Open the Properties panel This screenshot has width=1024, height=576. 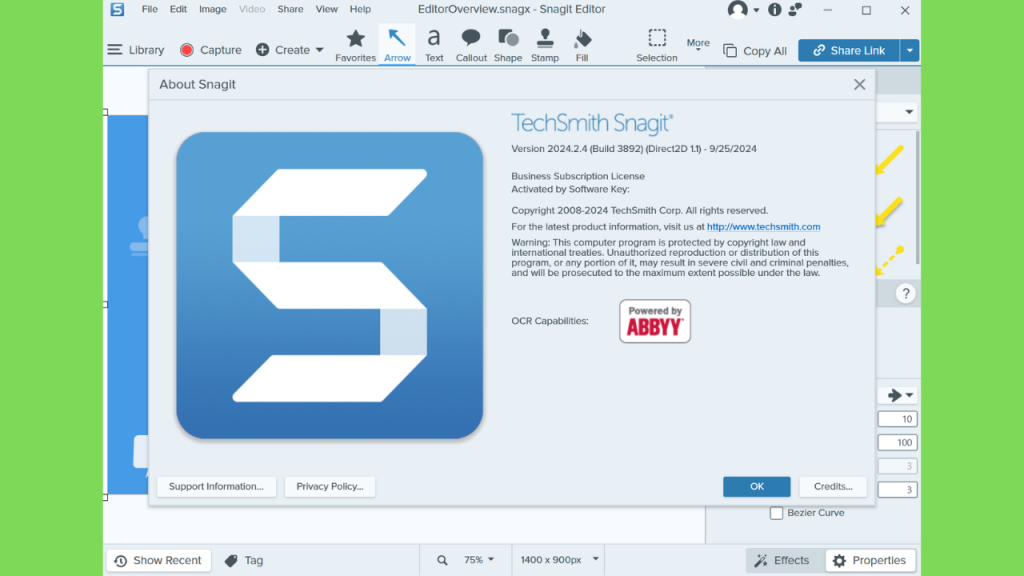coord(870,560)
